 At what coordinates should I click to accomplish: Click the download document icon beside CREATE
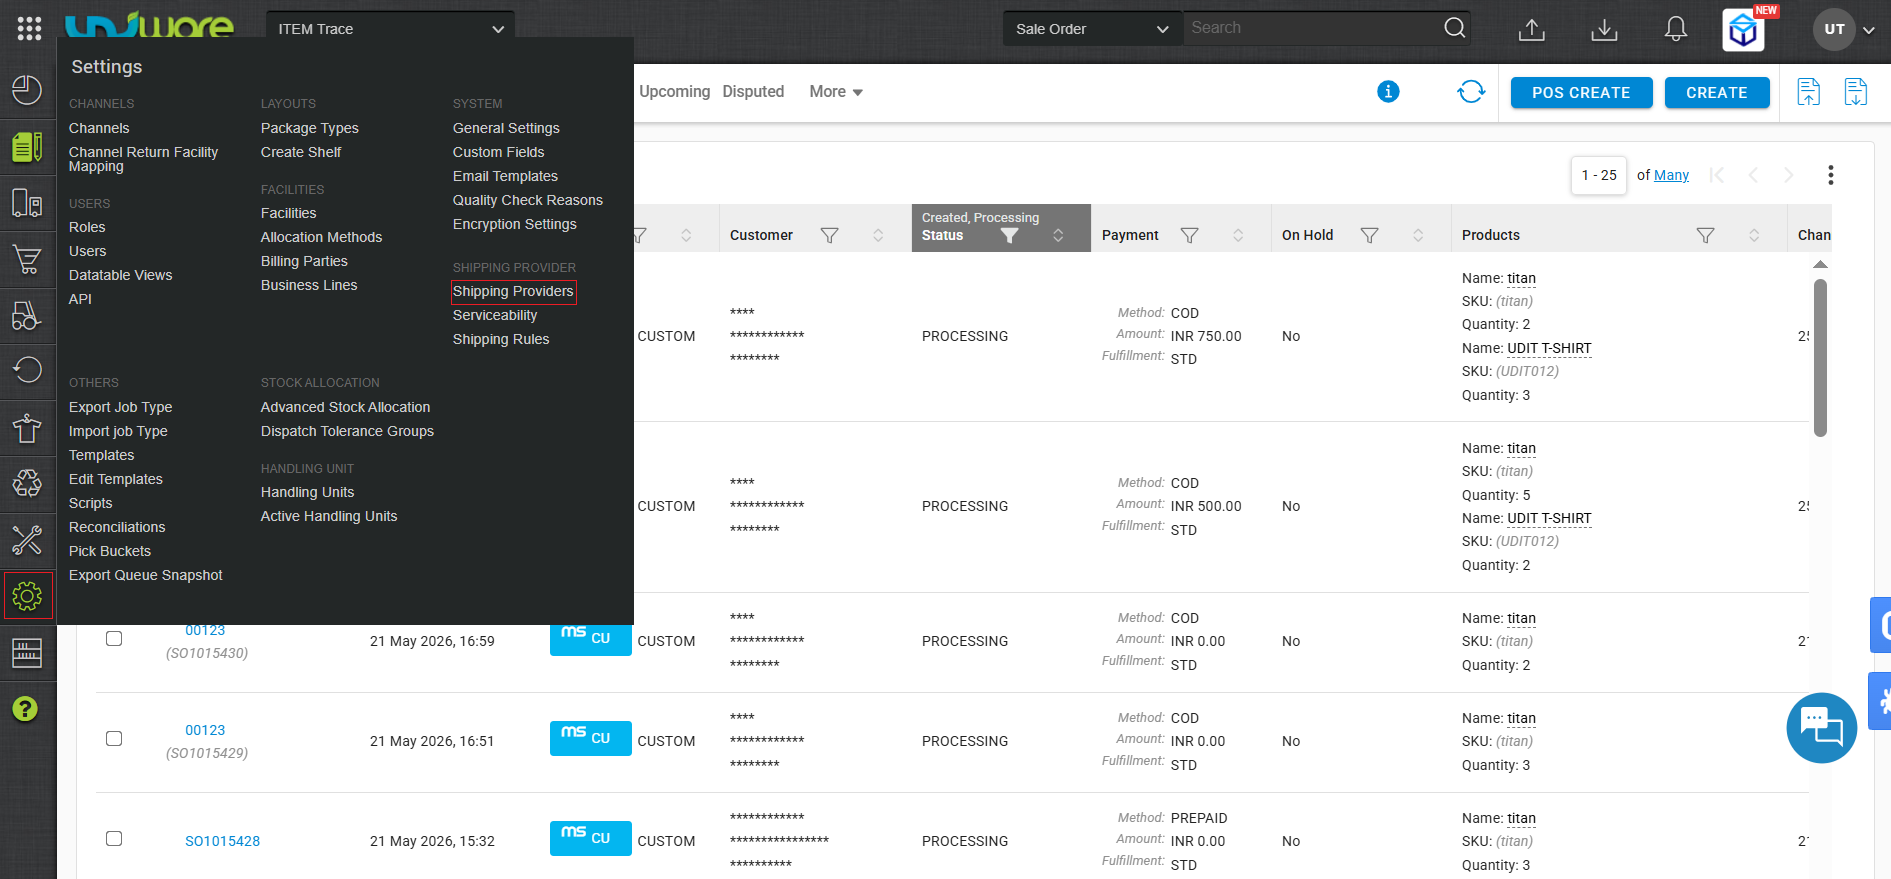(x=1856, y=92)
